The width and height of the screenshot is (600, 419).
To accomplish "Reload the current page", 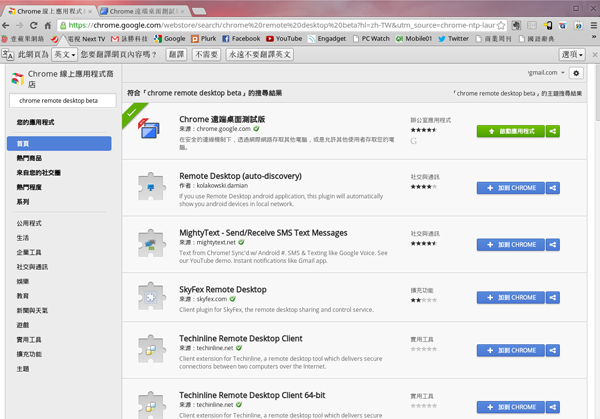I will (34, 26).
